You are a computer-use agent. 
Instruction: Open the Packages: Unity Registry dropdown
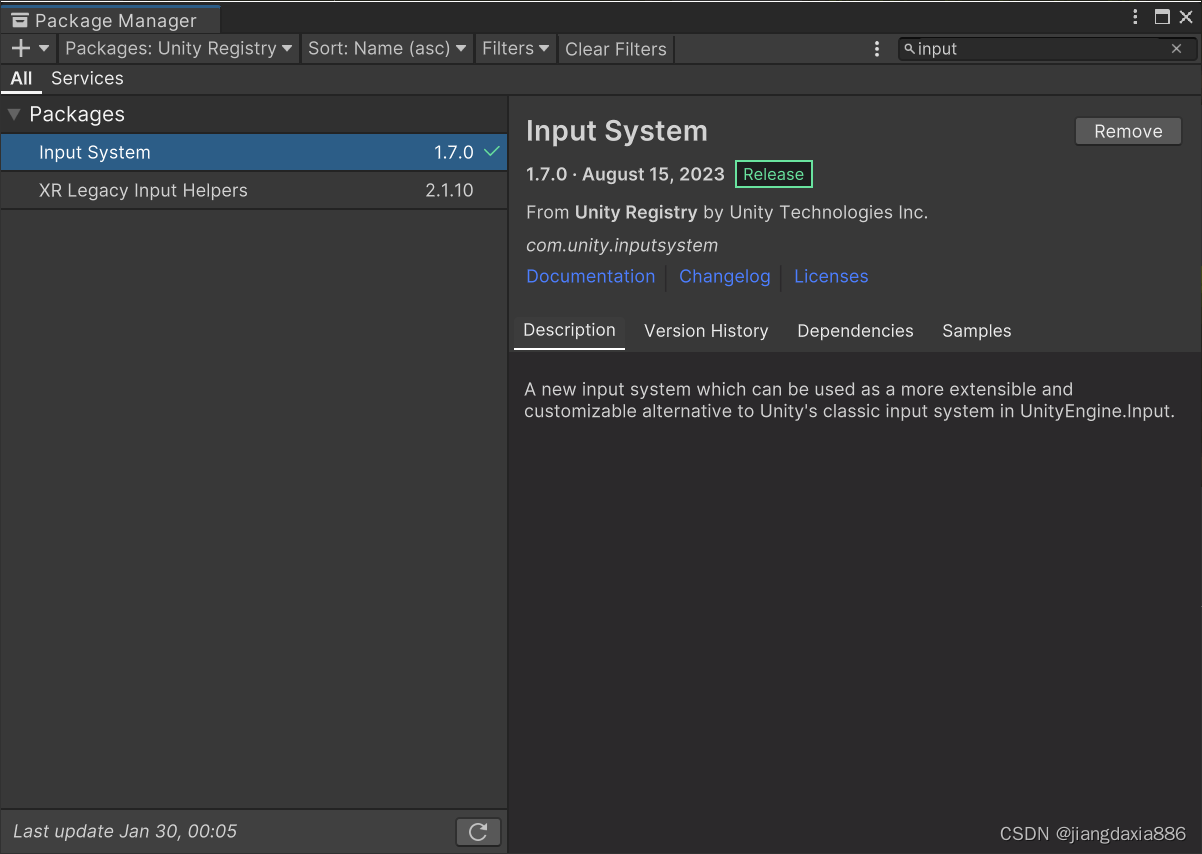pyautogui.click(x=179, y=48)
